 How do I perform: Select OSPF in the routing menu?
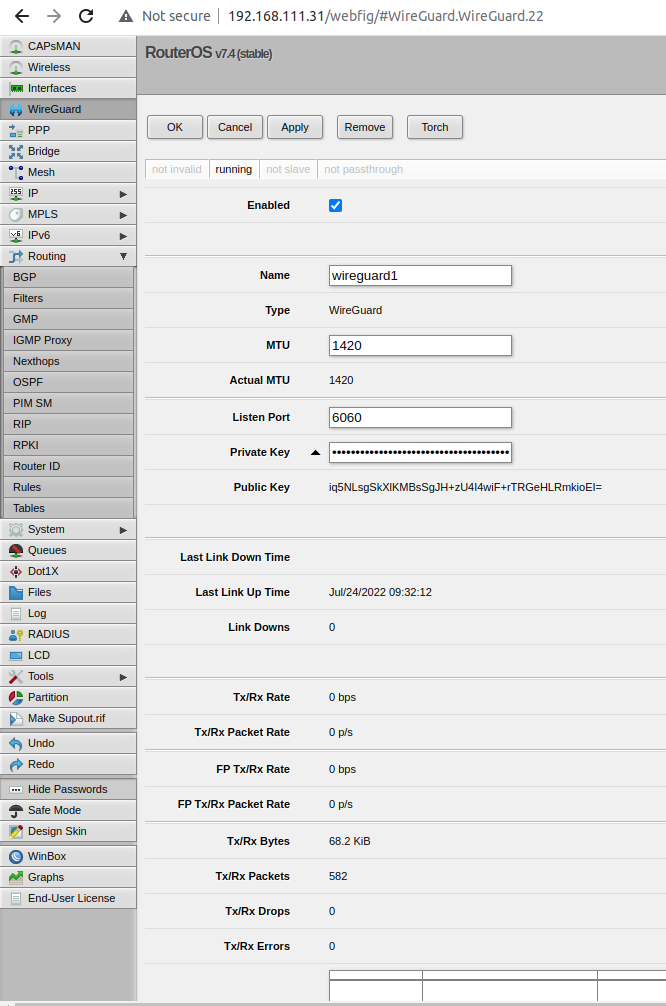pyautogui.click(x=69, y=382)
